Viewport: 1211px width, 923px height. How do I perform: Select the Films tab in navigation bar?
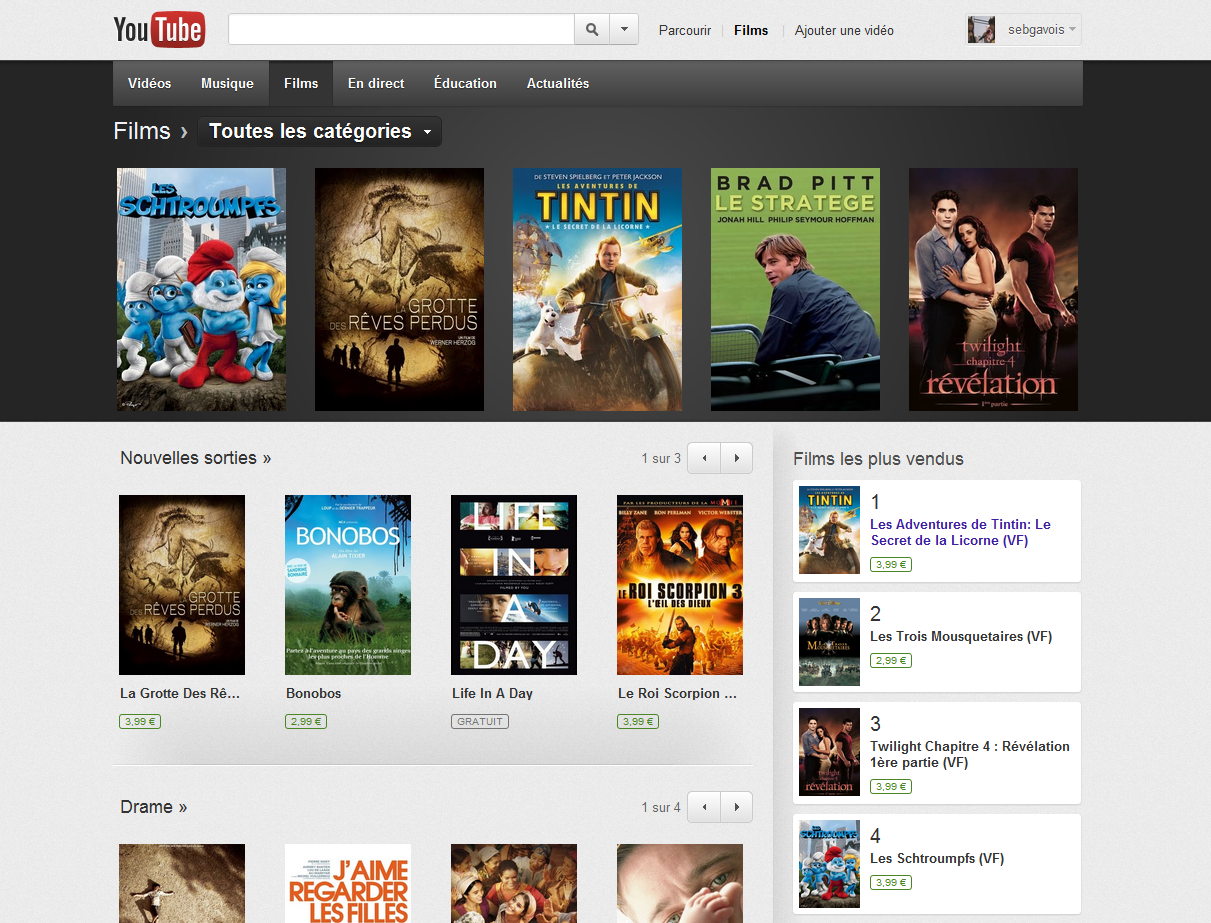click(301, 83)
